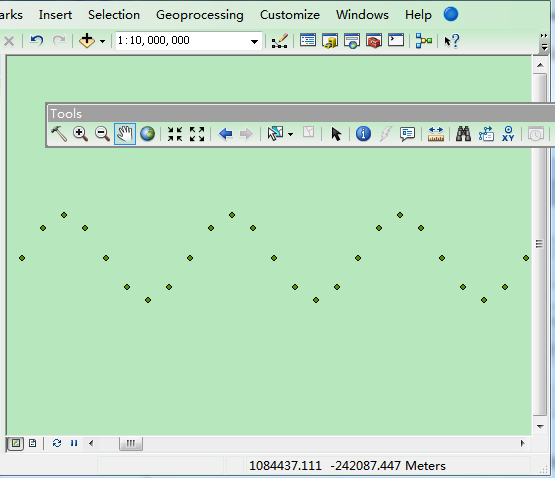The height and width of the screenshot is (478, 555).
Task: Click the Hyperlink lightning tool
Action: [385, 134]
